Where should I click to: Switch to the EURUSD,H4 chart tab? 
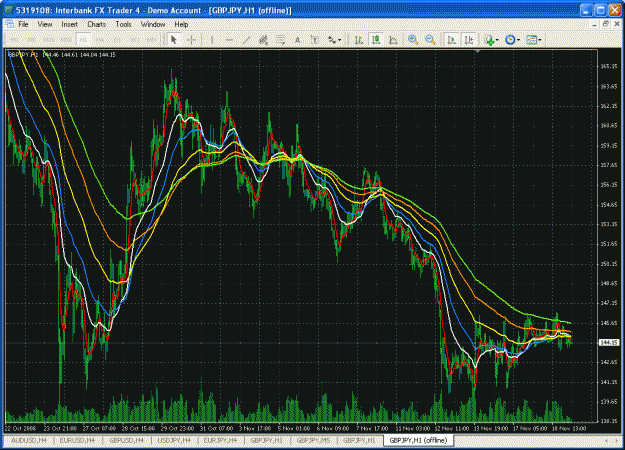coord(77,440)
